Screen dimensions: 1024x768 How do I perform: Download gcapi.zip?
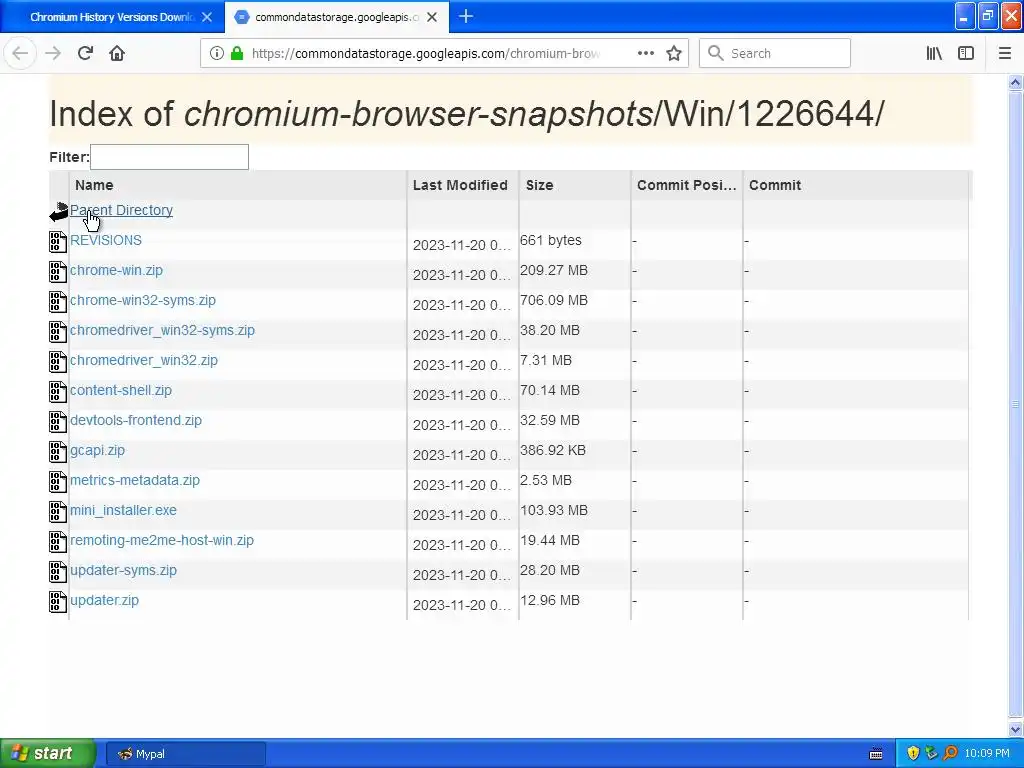[97, 451]
